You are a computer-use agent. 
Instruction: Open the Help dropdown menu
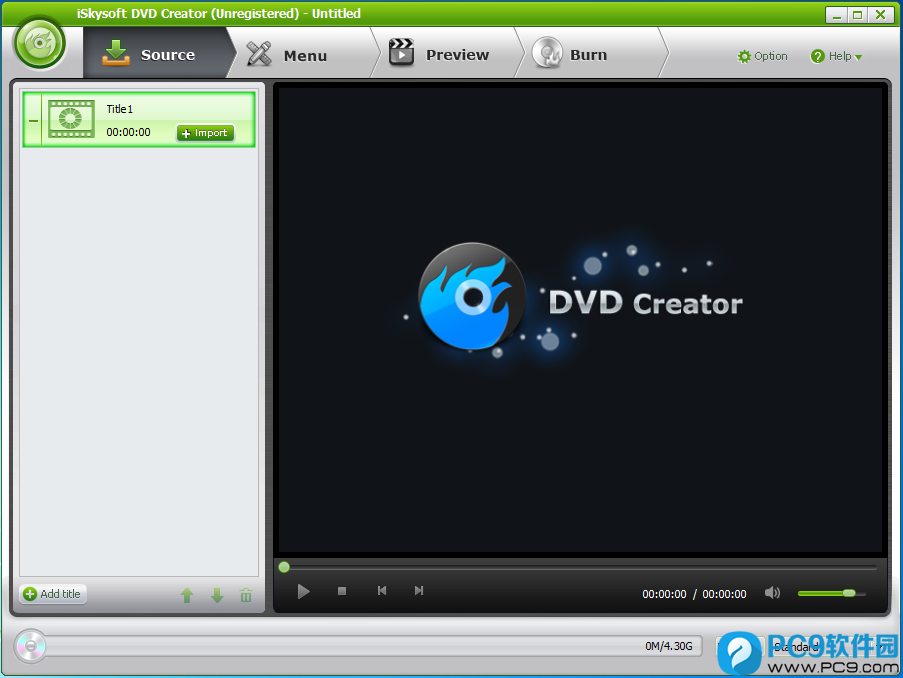pos(836,56)
